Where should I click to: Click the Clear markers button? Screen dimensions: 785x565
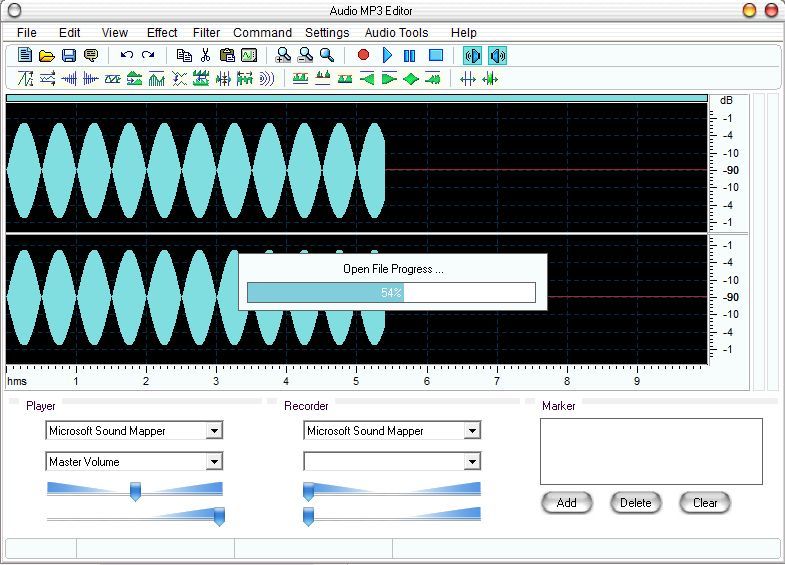coord(705,502)
